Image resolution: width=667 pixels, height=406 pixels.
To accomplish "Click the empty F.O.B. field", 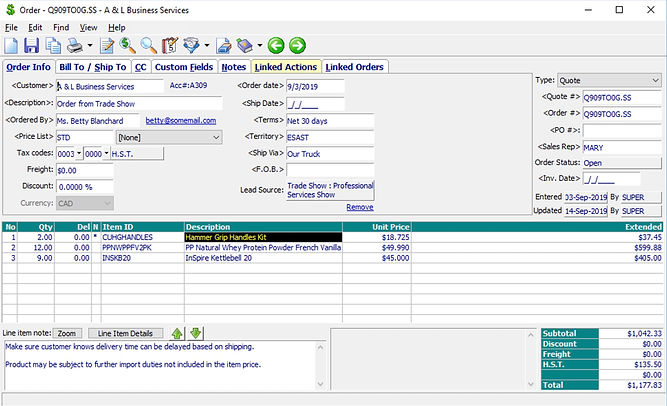I will pos(330,170).
